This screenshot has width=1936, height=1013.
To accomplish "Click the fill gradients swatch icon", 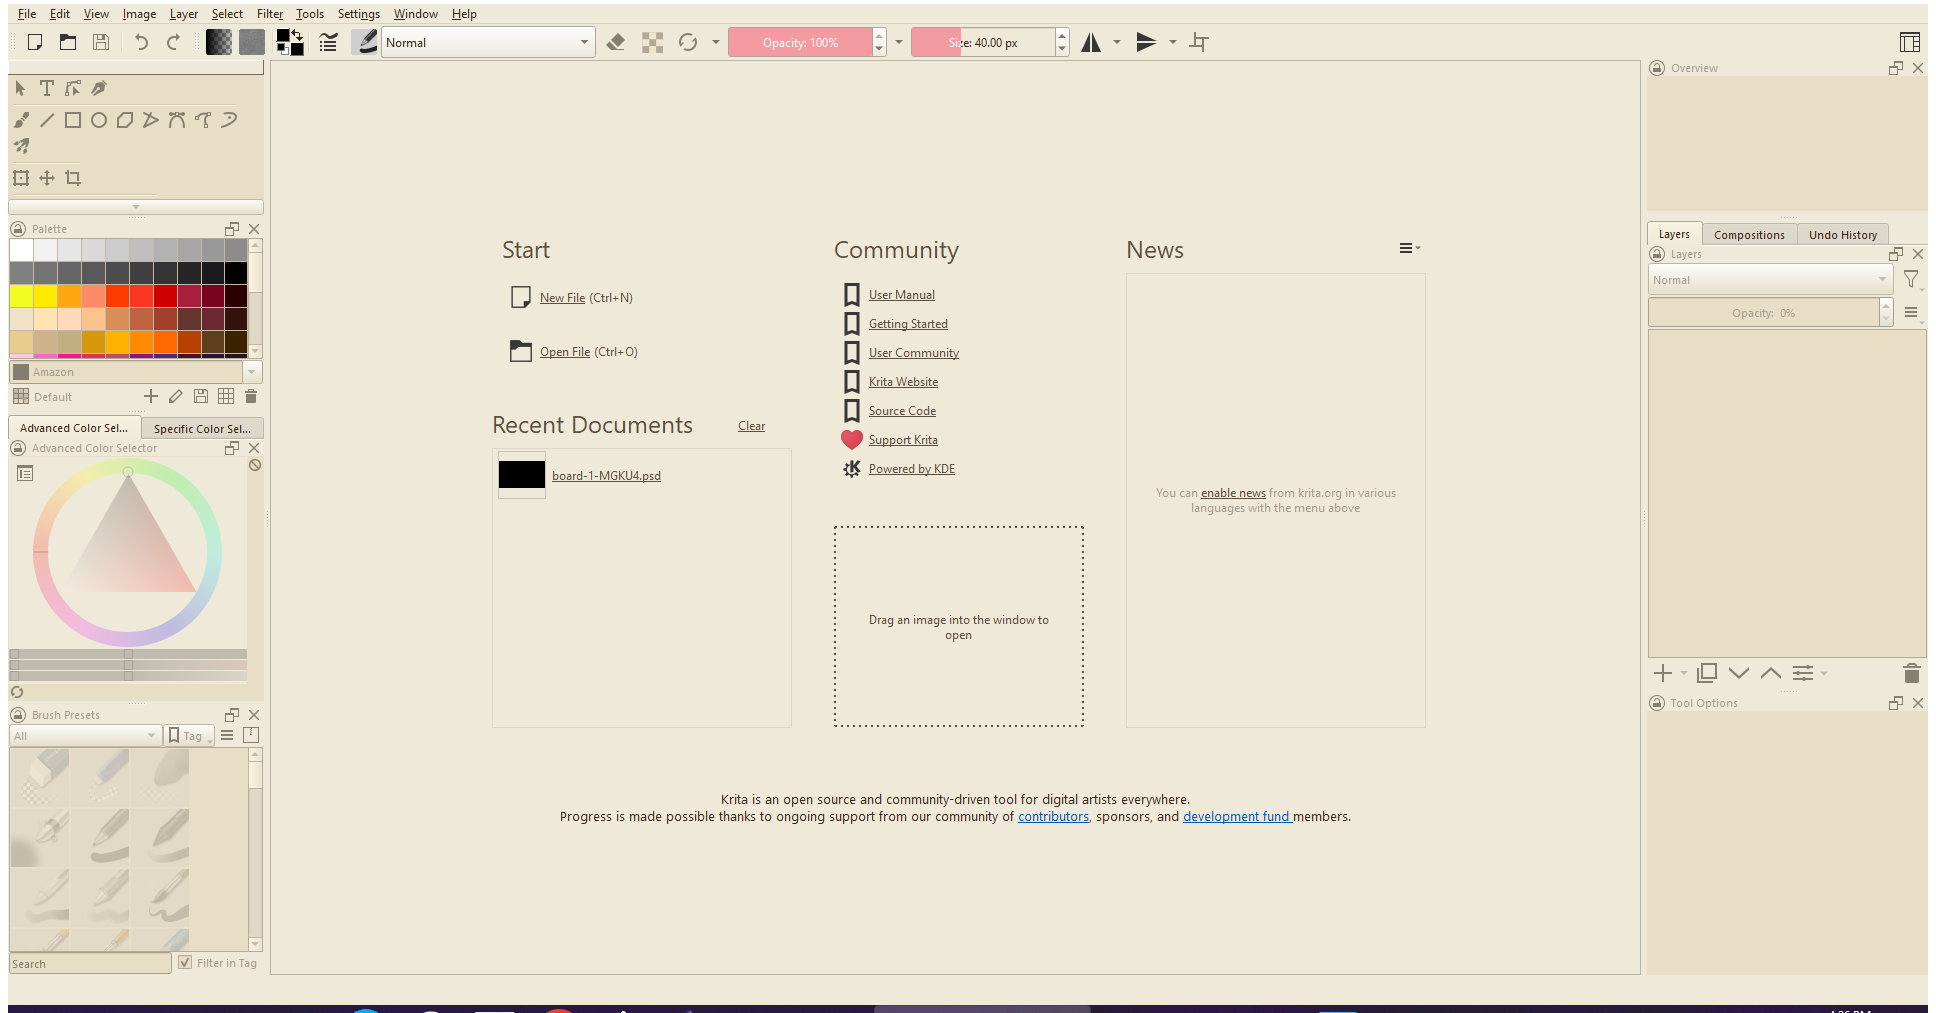I will click(219, 42).
